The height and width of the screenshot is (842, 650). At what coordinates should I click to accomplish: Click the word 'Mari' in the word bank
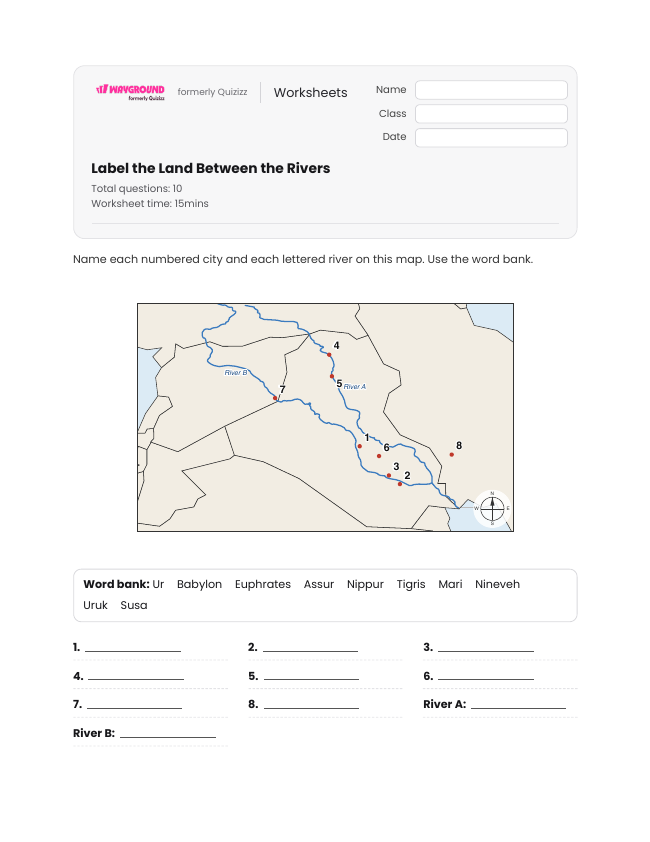click(450, 584)
